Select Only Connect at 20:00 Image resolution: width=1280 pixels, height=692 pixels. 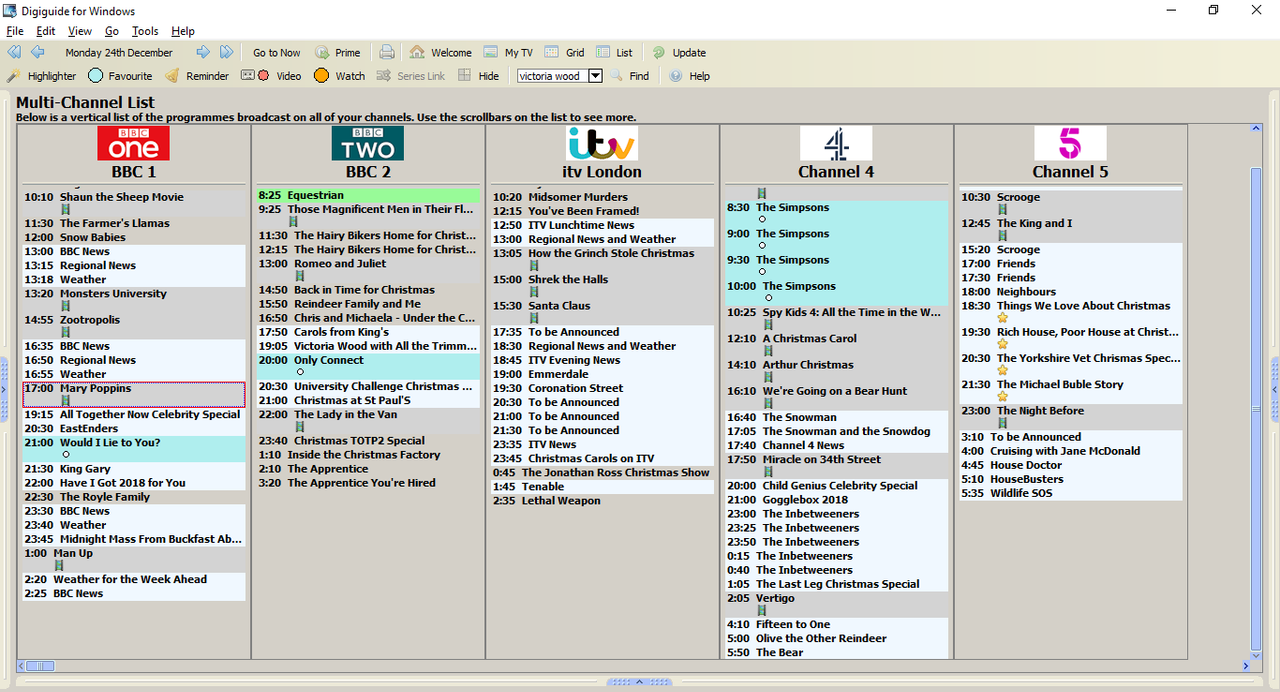click(x=368, y=366)
